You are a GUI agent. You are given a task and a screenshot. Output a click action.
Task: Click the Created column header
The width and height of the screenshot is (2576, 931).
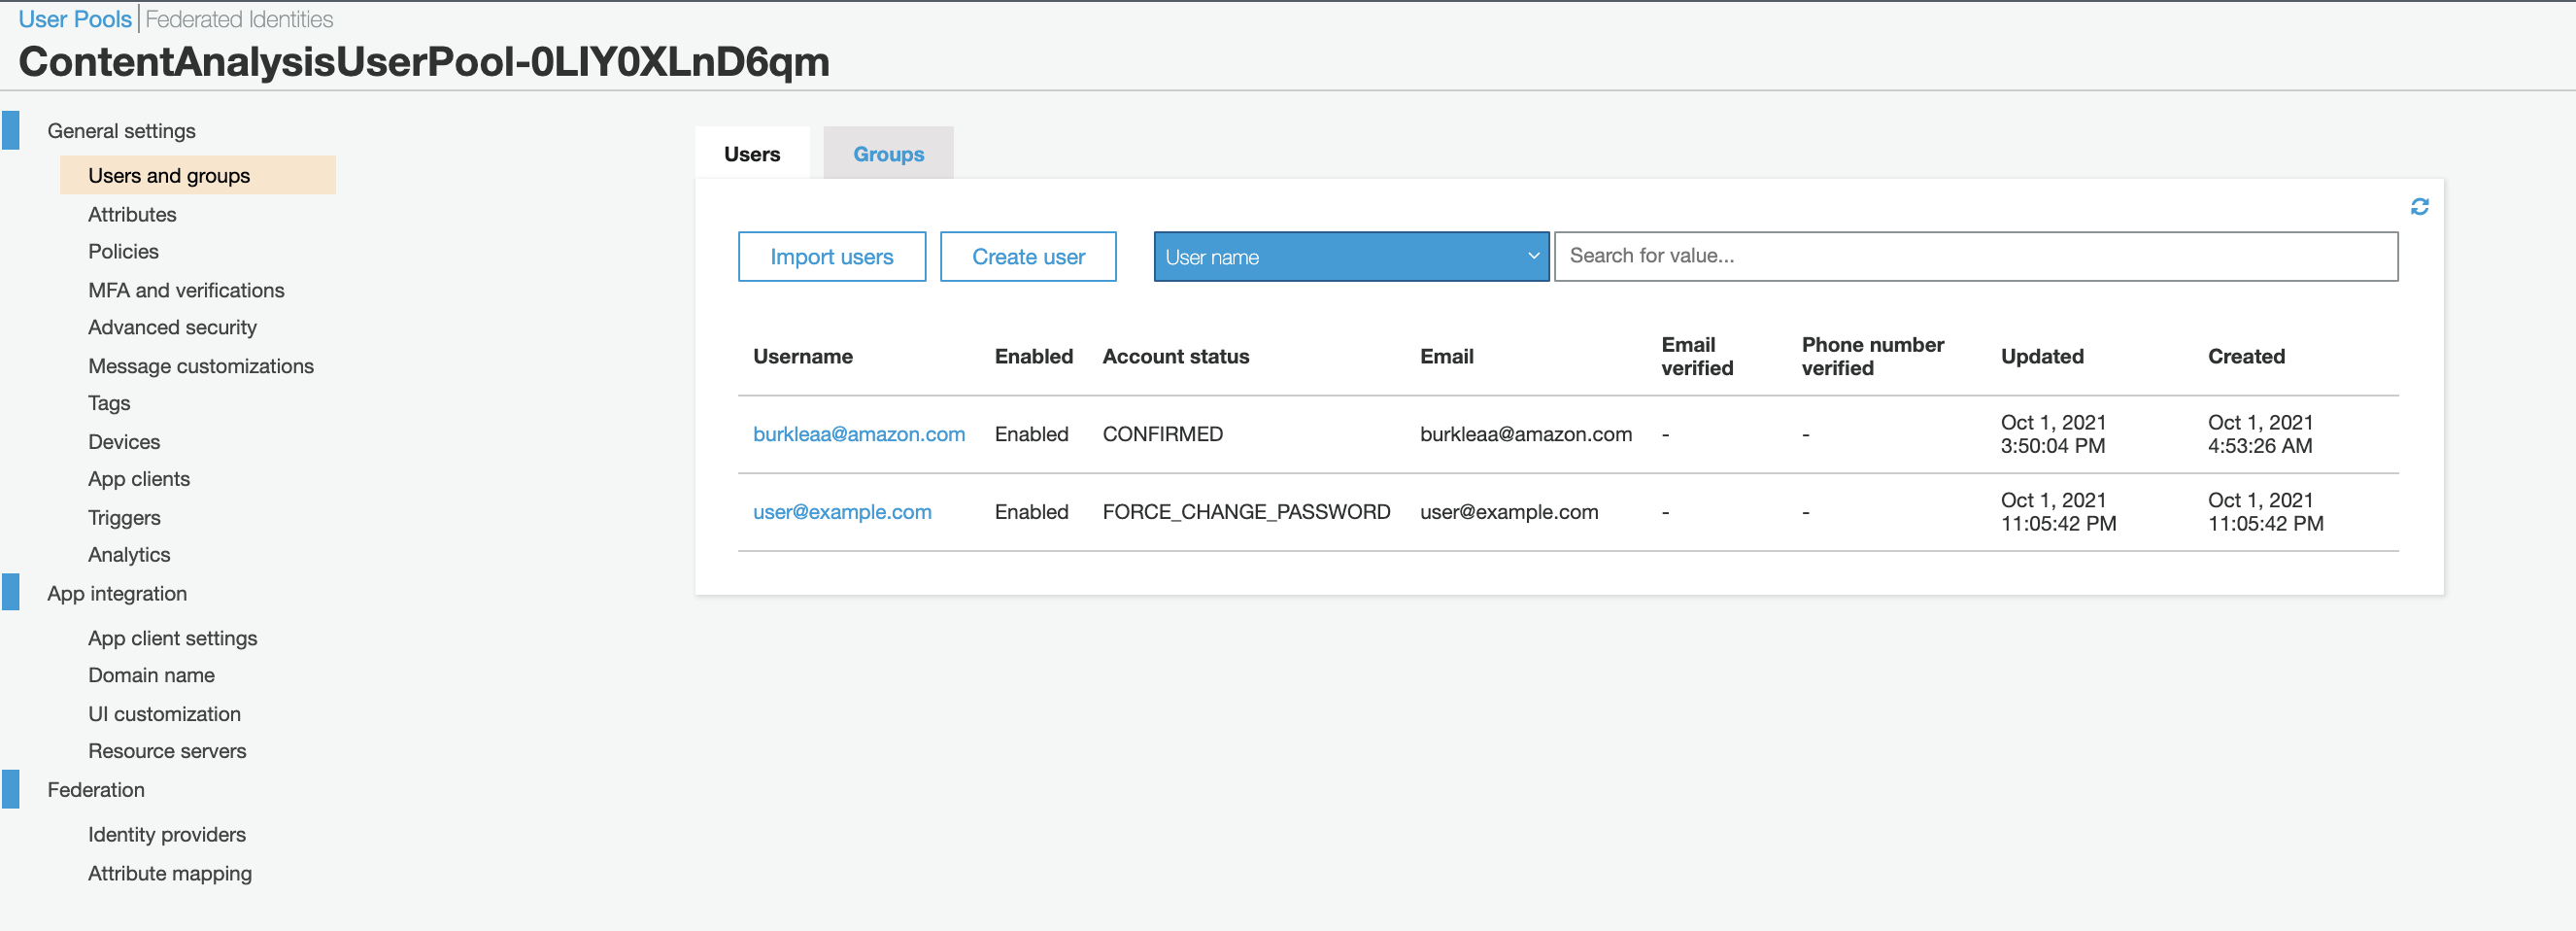point(2245,357)
